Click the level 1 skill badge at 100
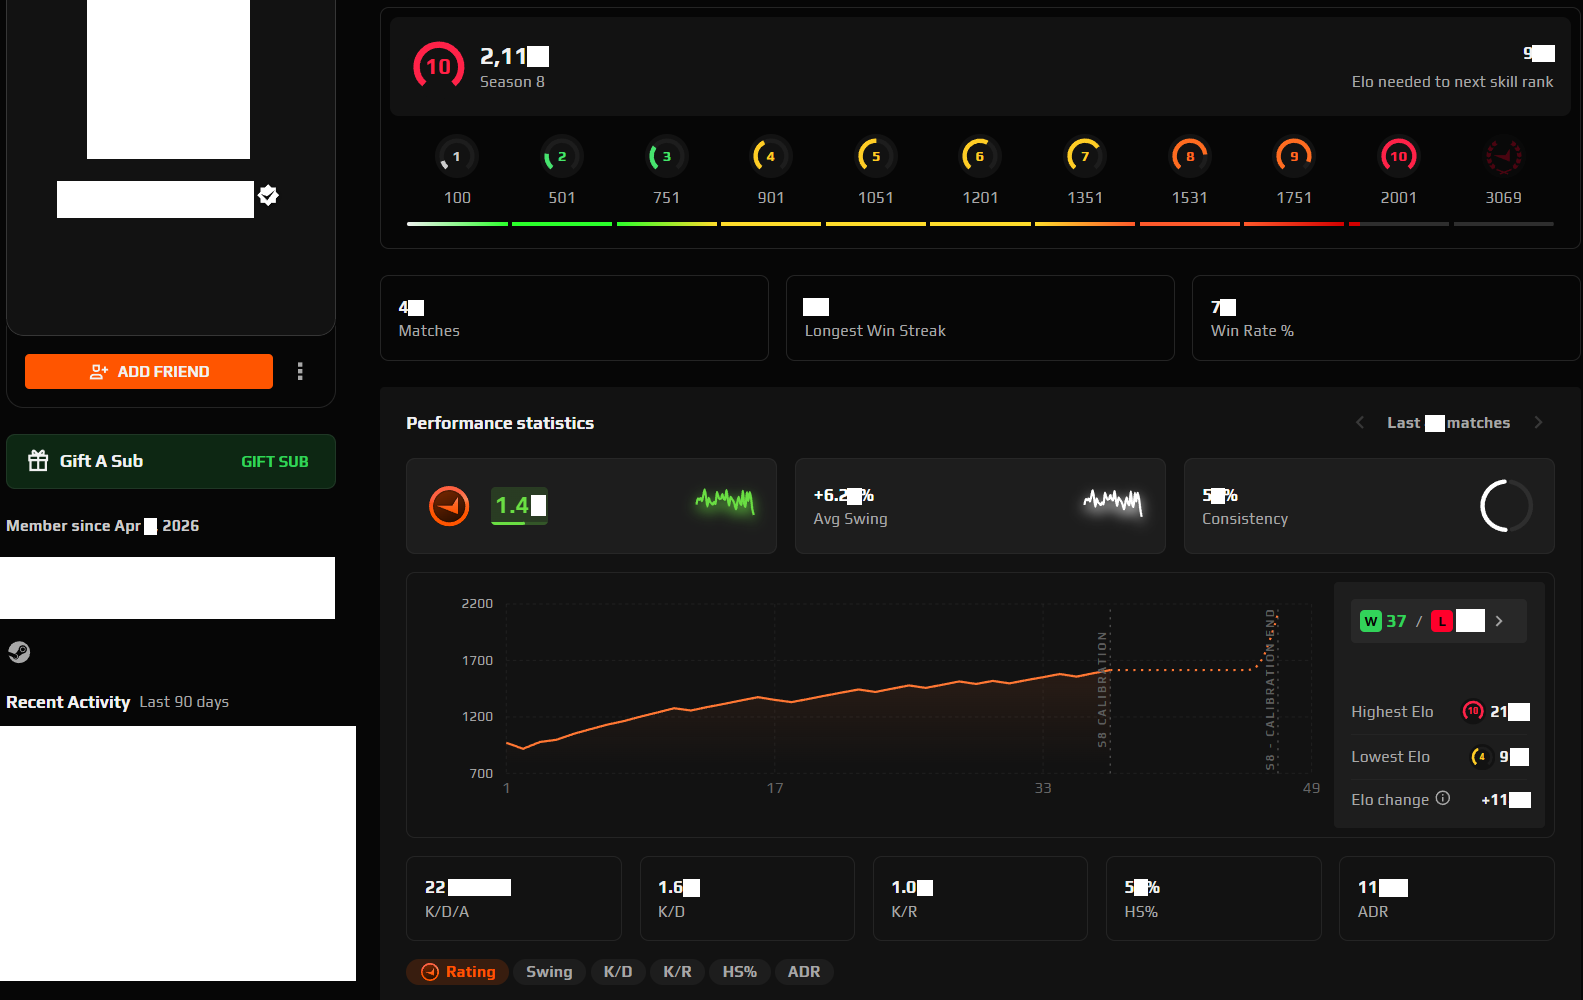 (x=456, y=157)
